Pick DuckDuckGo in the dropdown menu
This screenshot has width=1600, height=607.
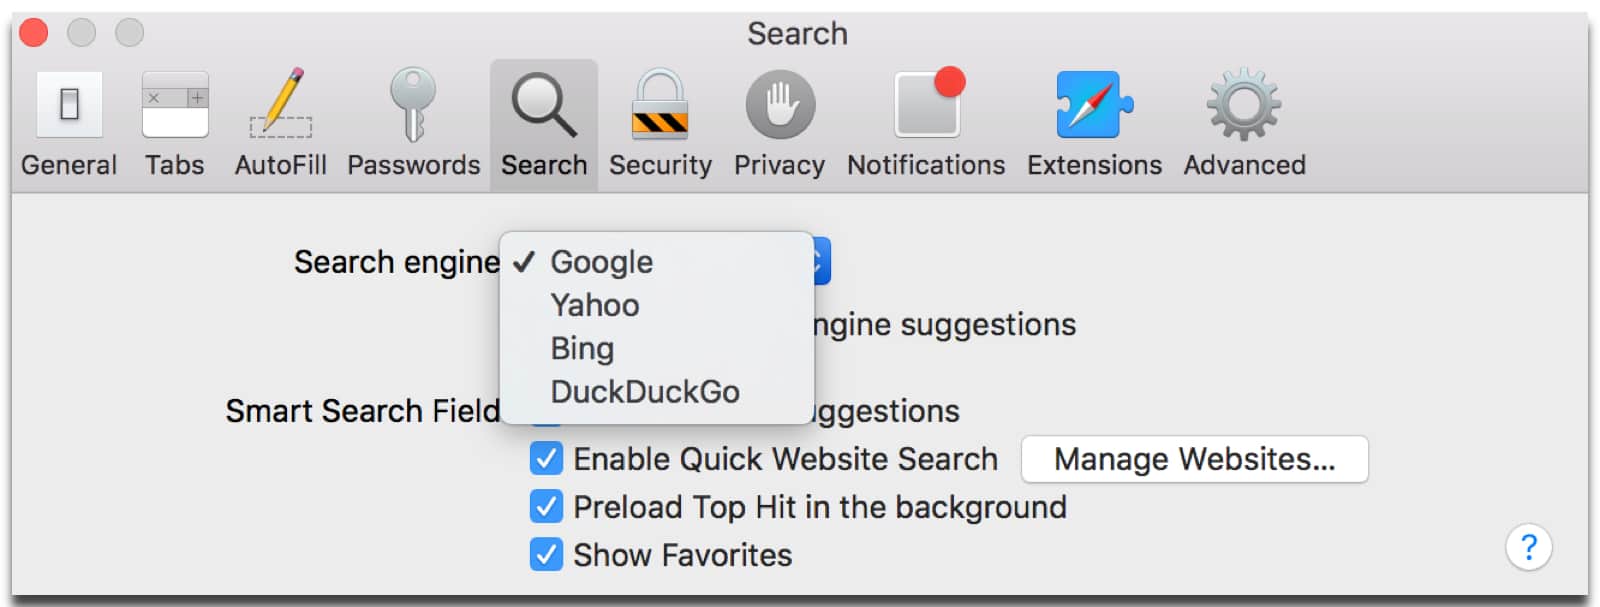[x=645, y=391]
